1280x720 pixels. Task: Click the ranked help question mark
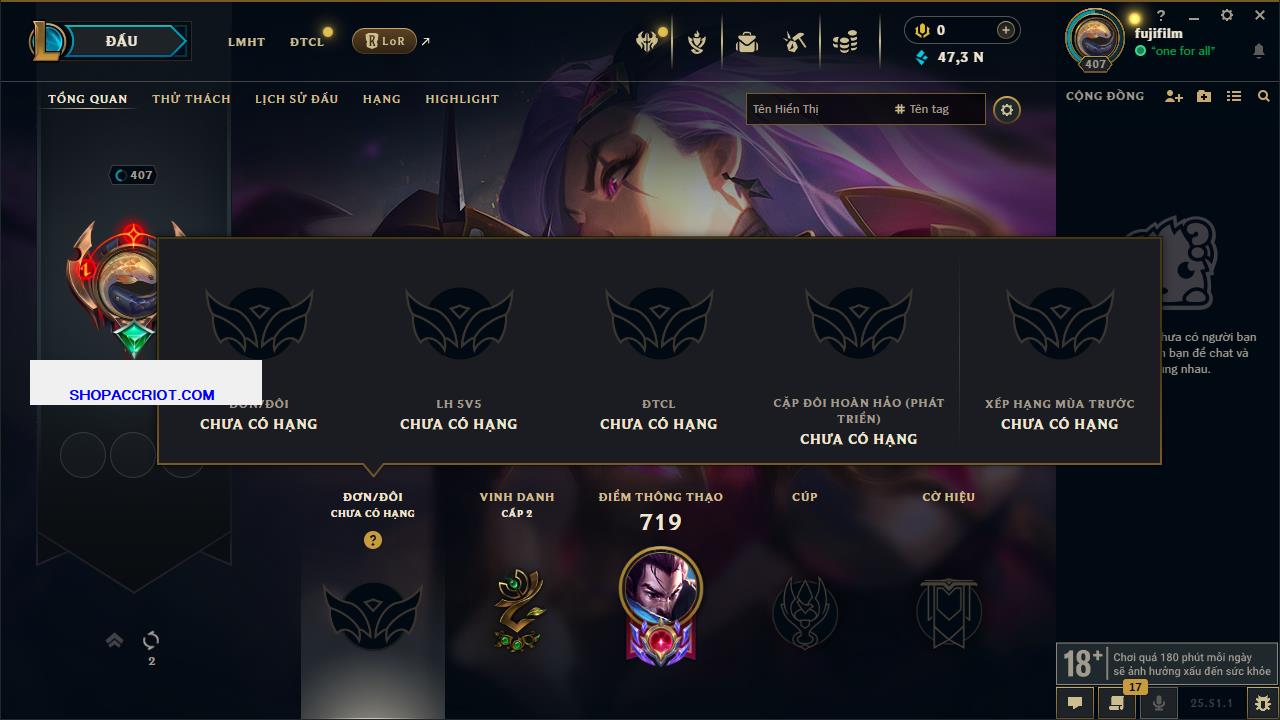click(373, 540)
